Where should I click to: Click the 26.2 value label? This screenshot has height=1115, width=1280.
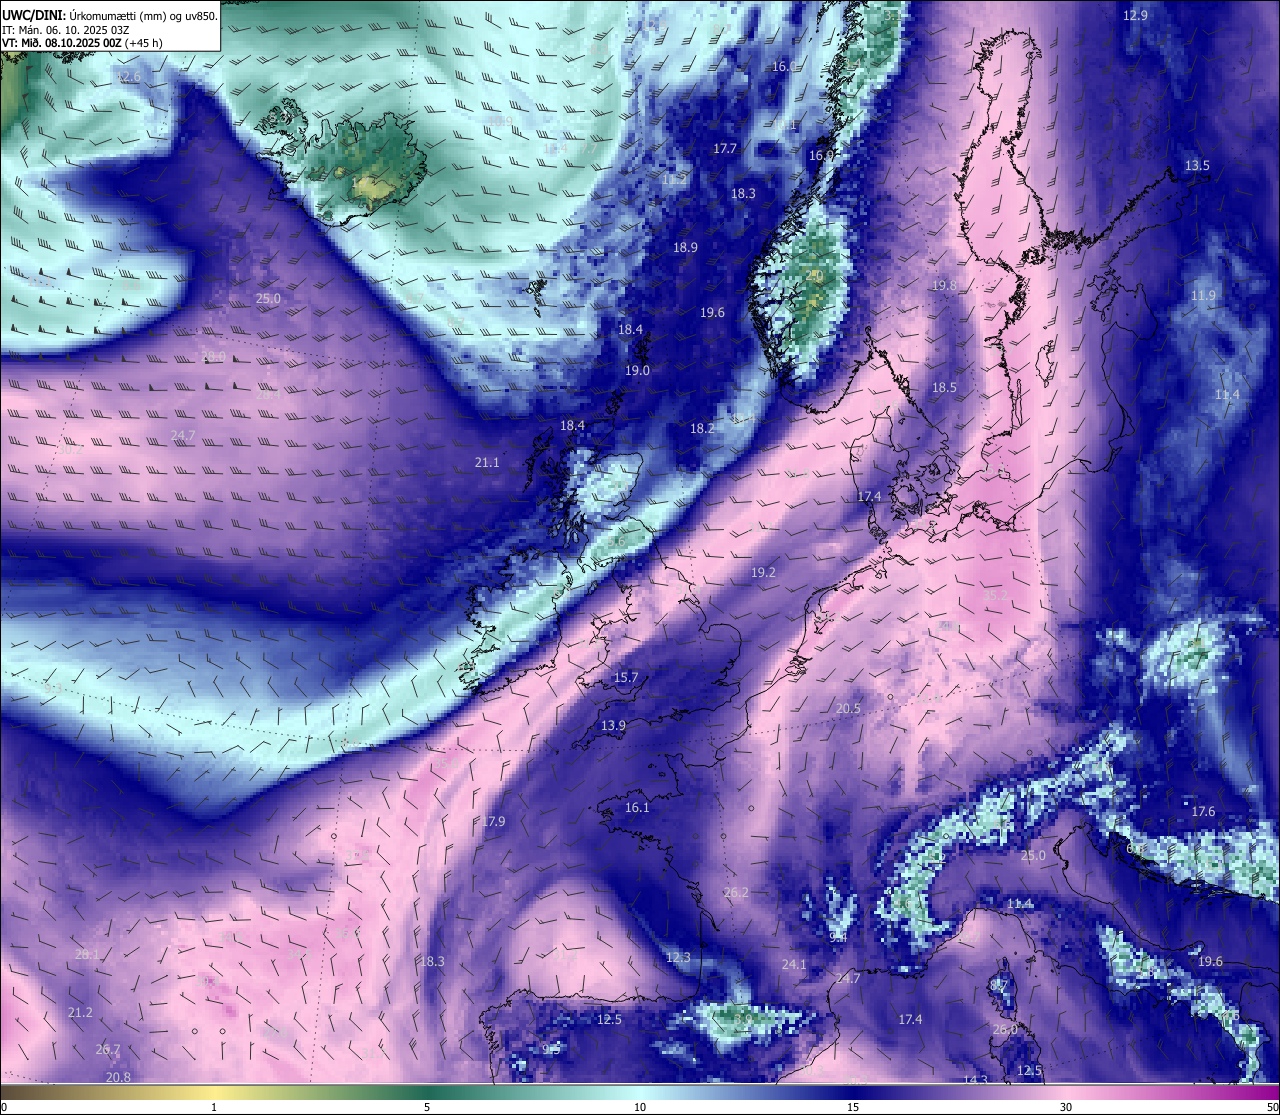pyautogui.click(x=736, y=892)
